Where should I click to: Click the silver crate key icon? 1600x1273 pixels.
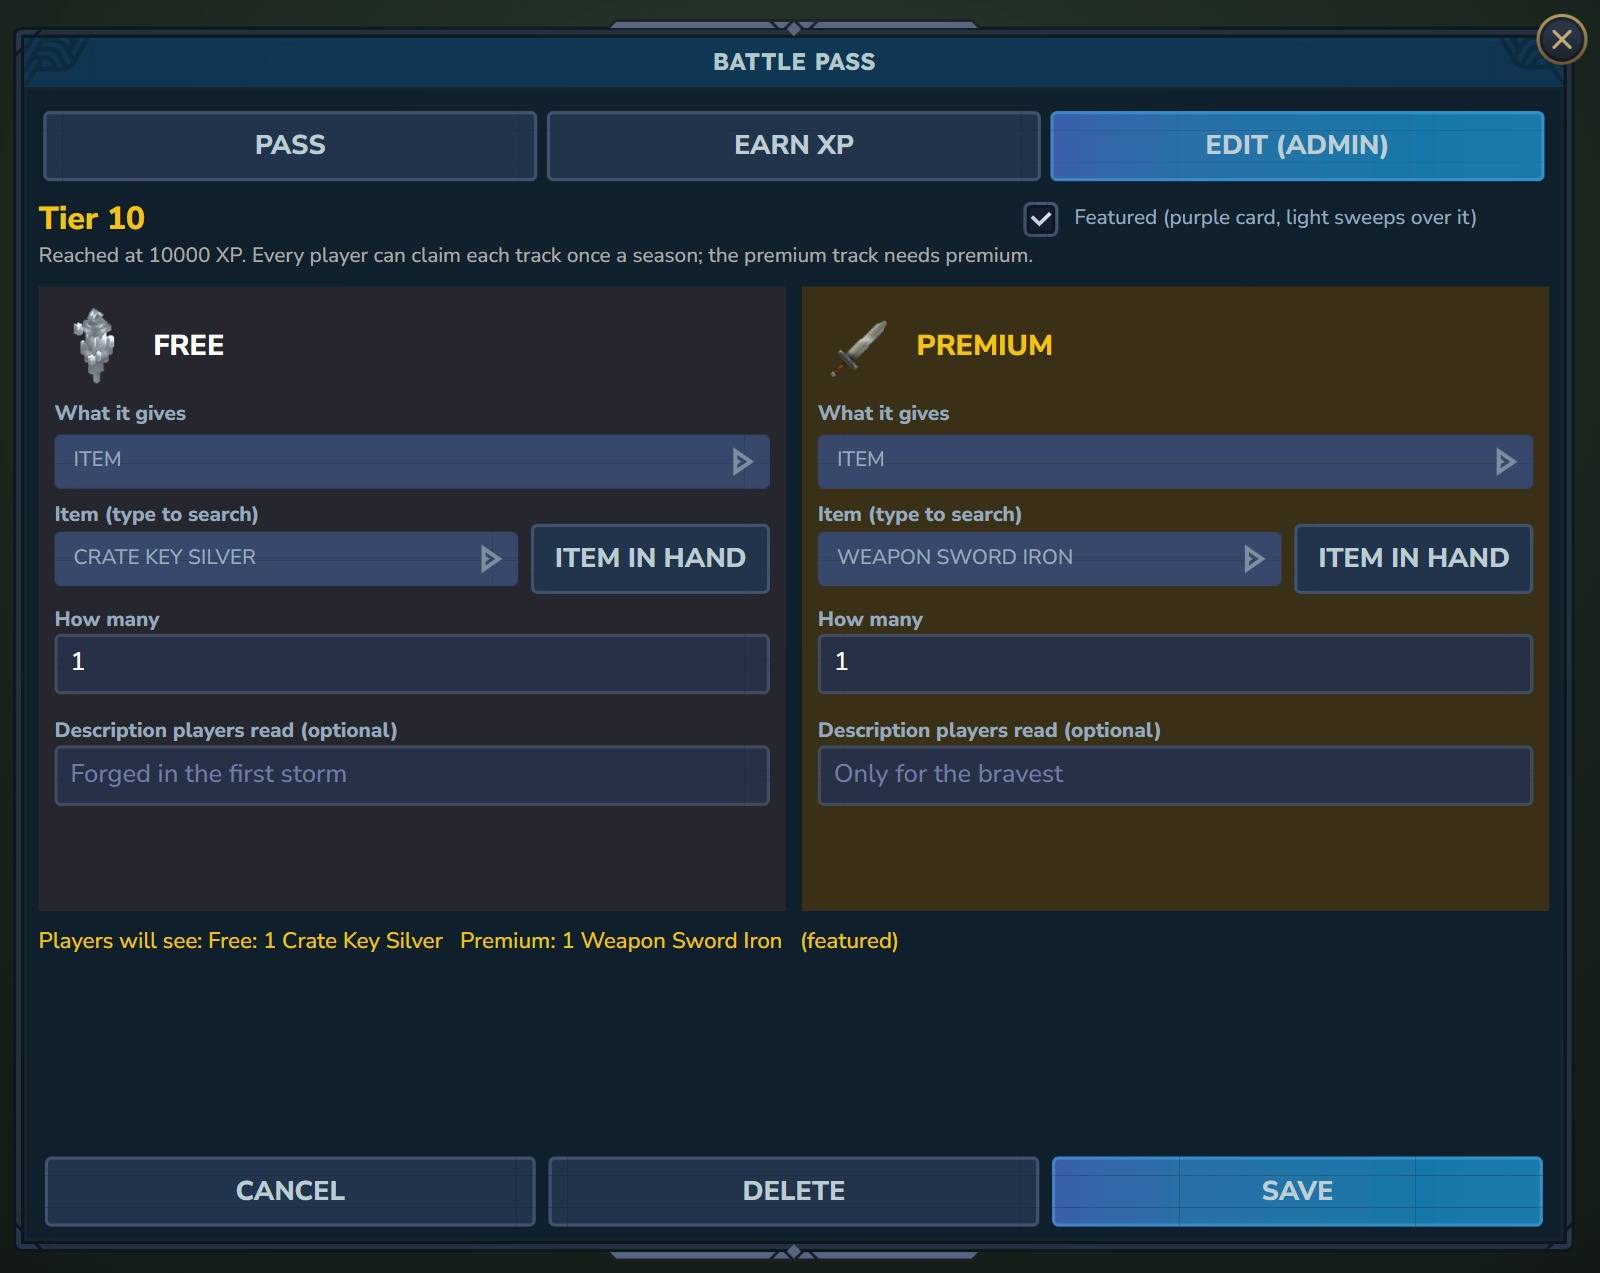95,345
